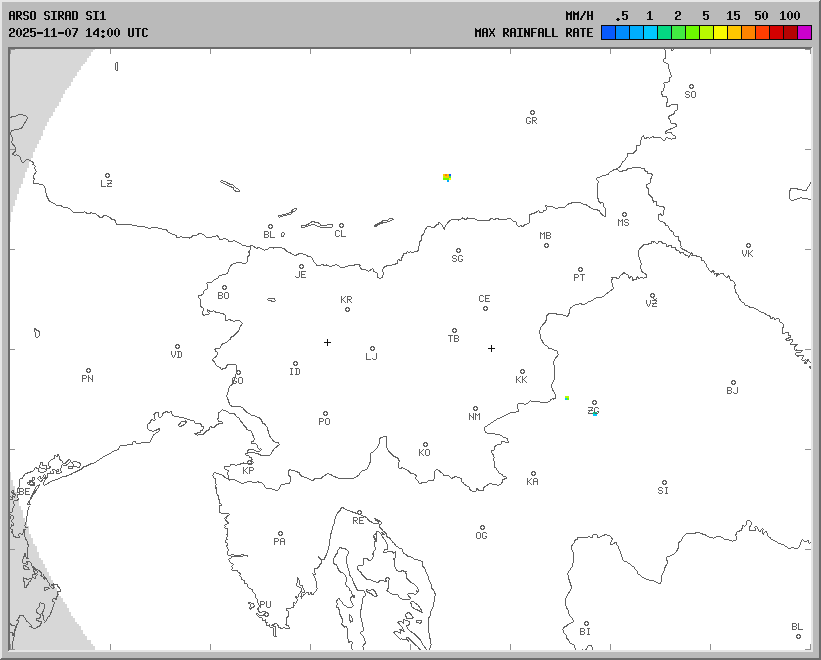Select the NM station marker
This screenshot has width=821, height=660.
tap(475, 409)
